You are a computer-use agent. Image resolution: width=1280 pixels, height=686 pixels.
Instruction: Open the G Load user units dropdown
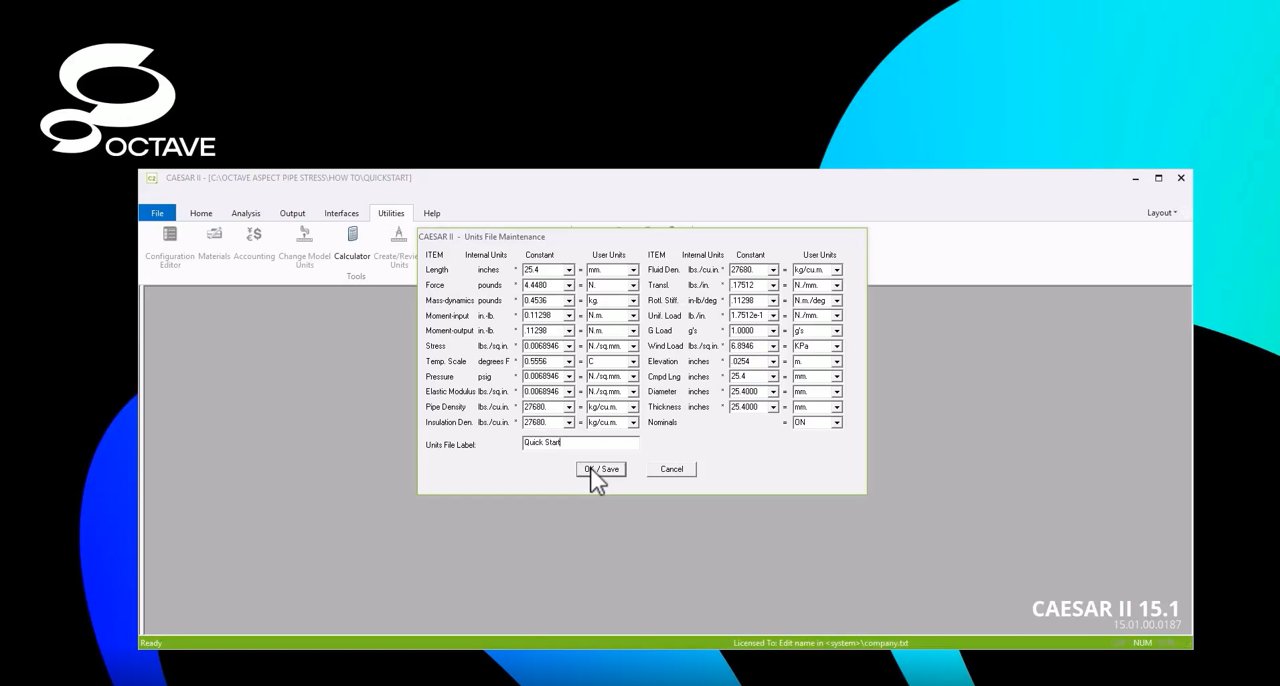tap(837, 331)
